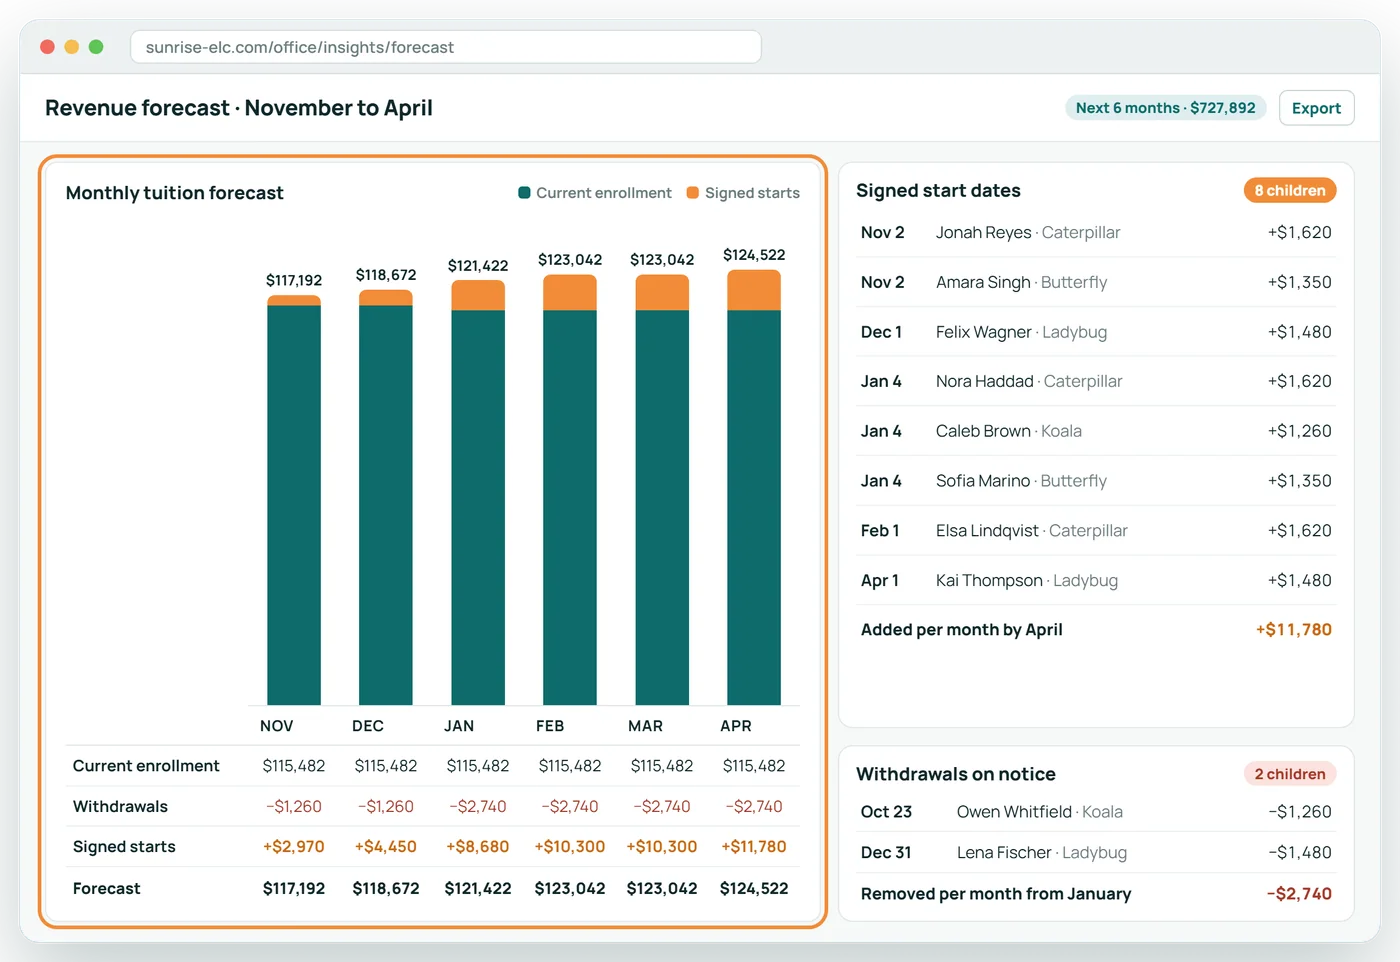Click the Added per month total +$11,780
The image size is (1400, 962).
point(1294,629)
